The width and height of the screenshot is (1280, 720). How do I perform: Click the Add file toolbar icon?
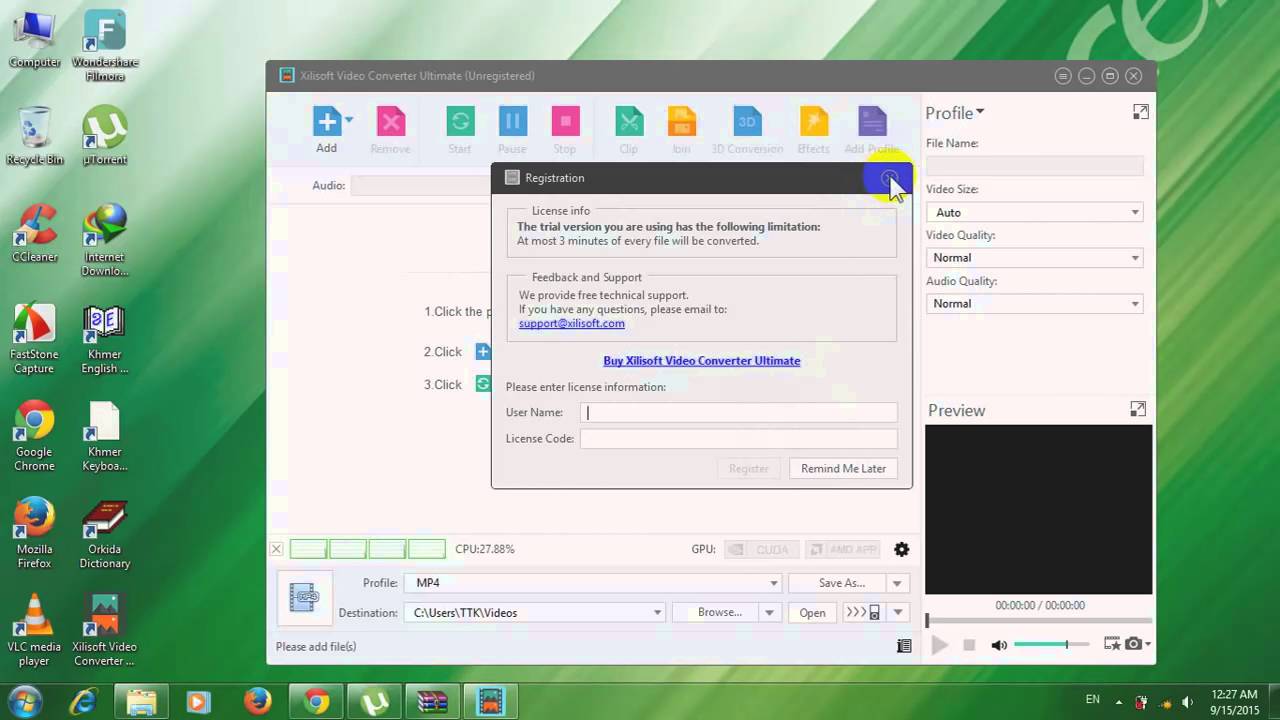pyautogui.click(x=327, y=122)
